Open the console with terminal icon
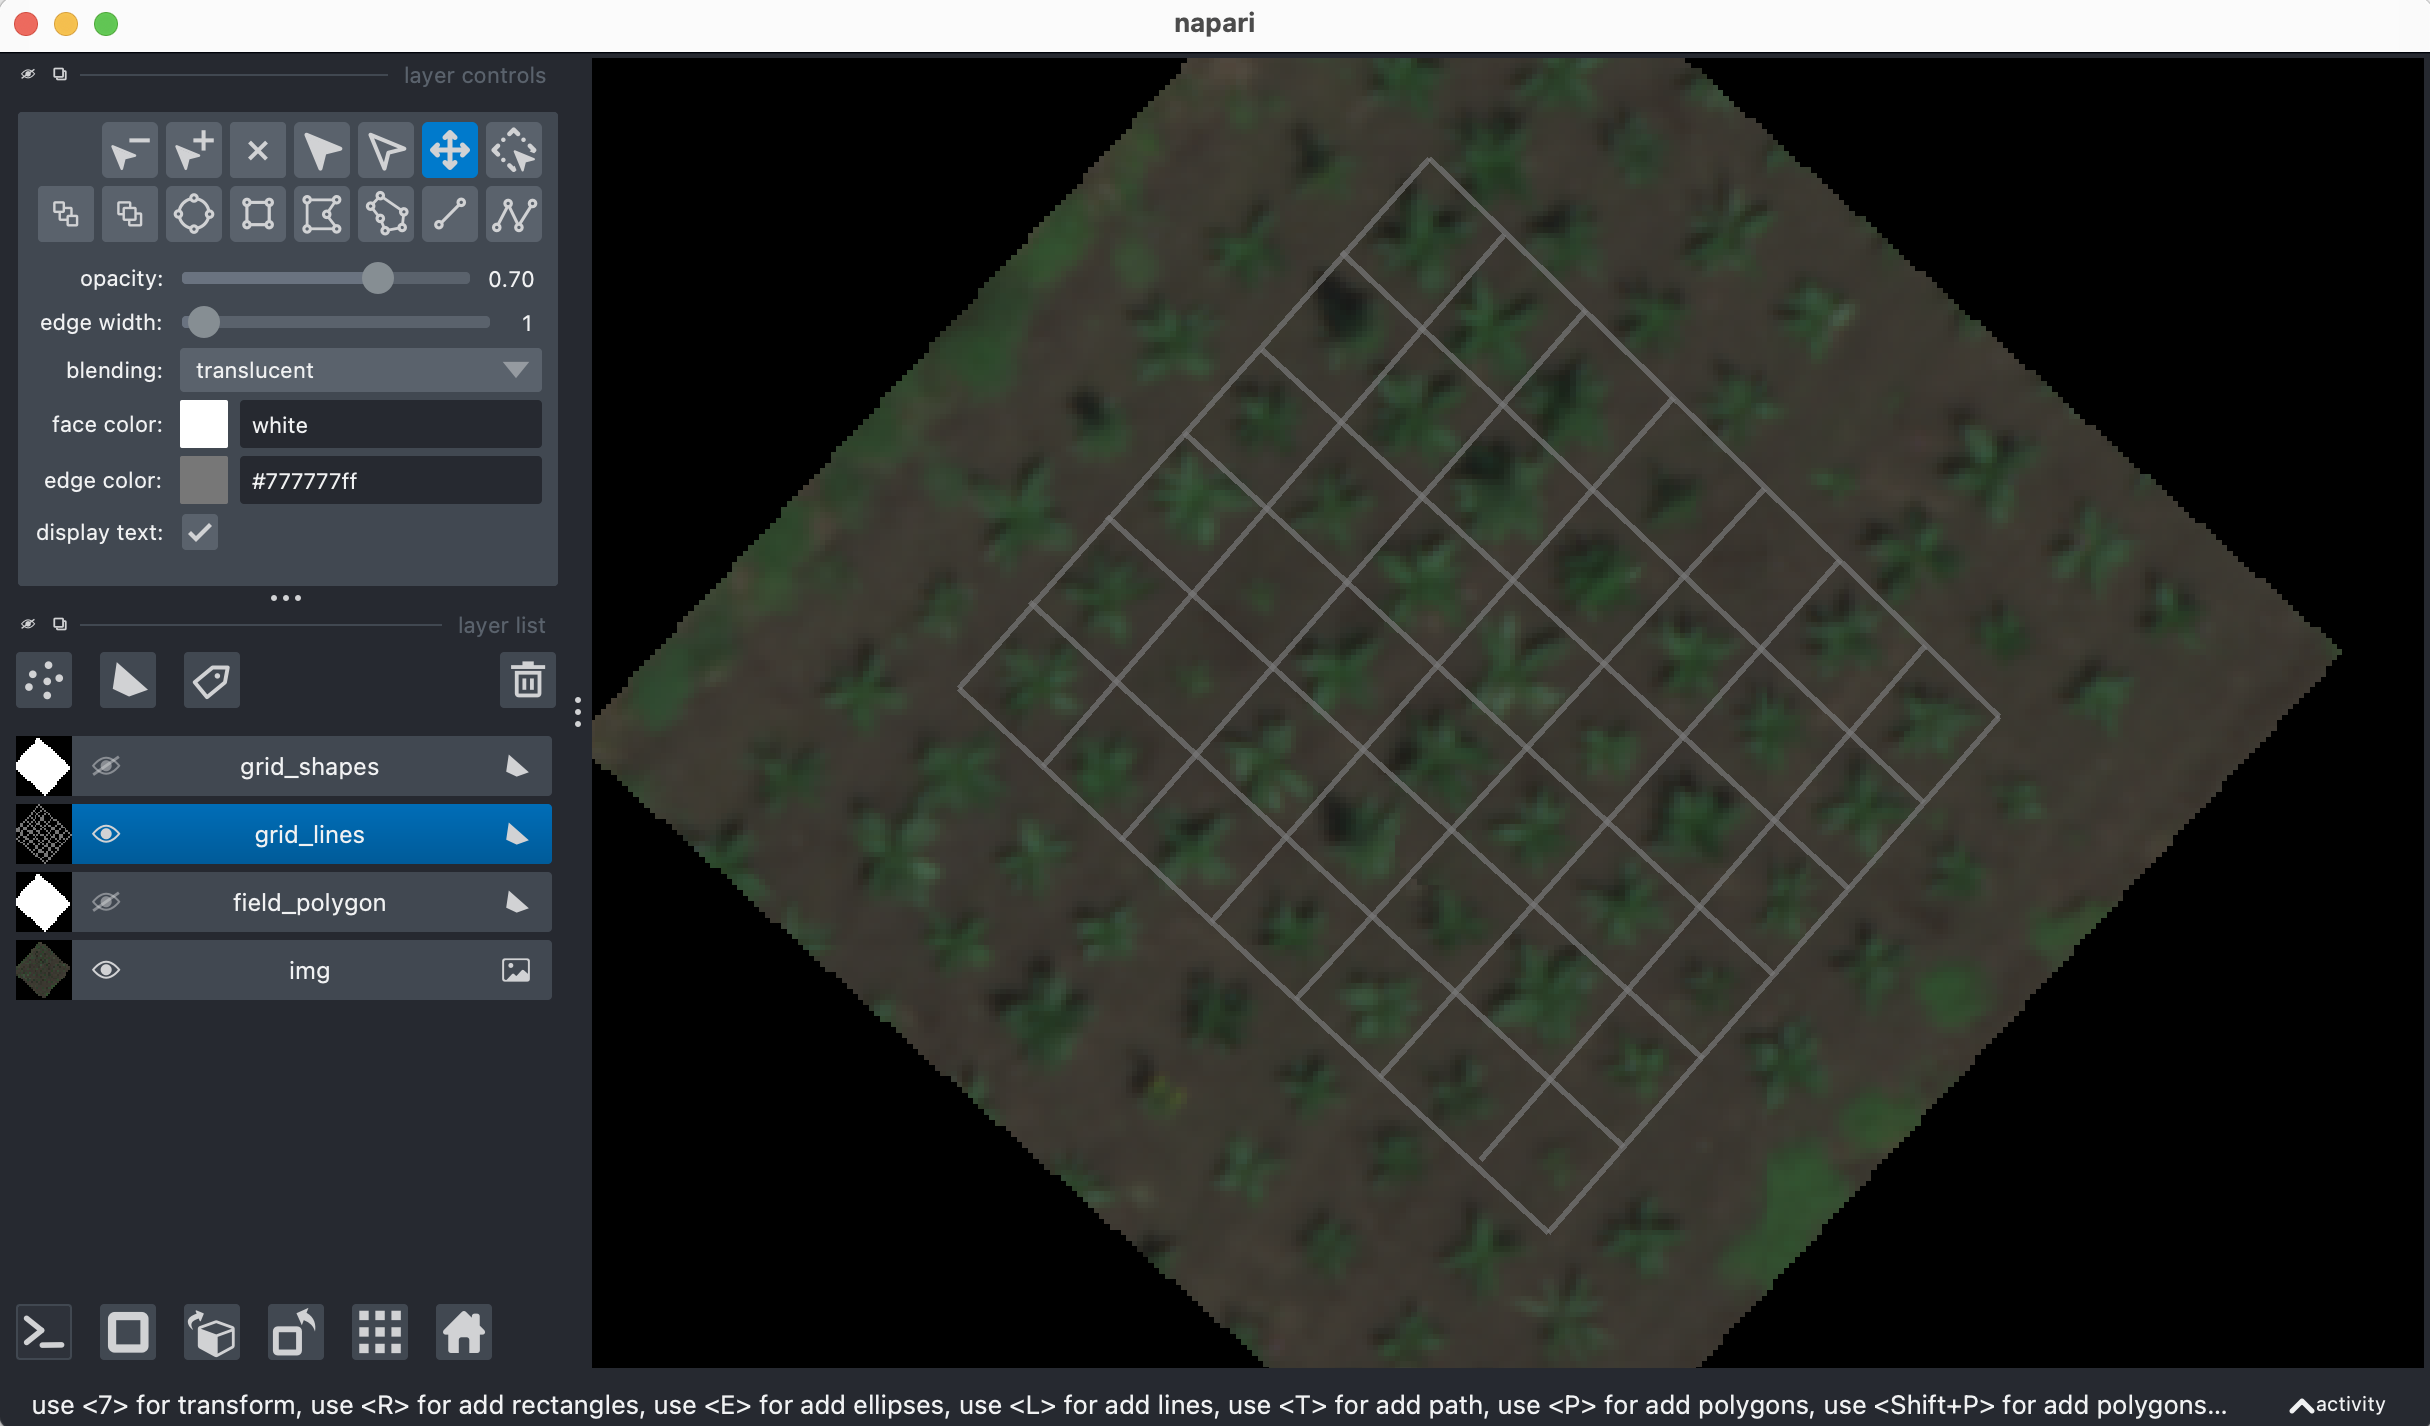Image resolution: width=2430 pixels, height=1426 pixels. (x=44, y=1332)
